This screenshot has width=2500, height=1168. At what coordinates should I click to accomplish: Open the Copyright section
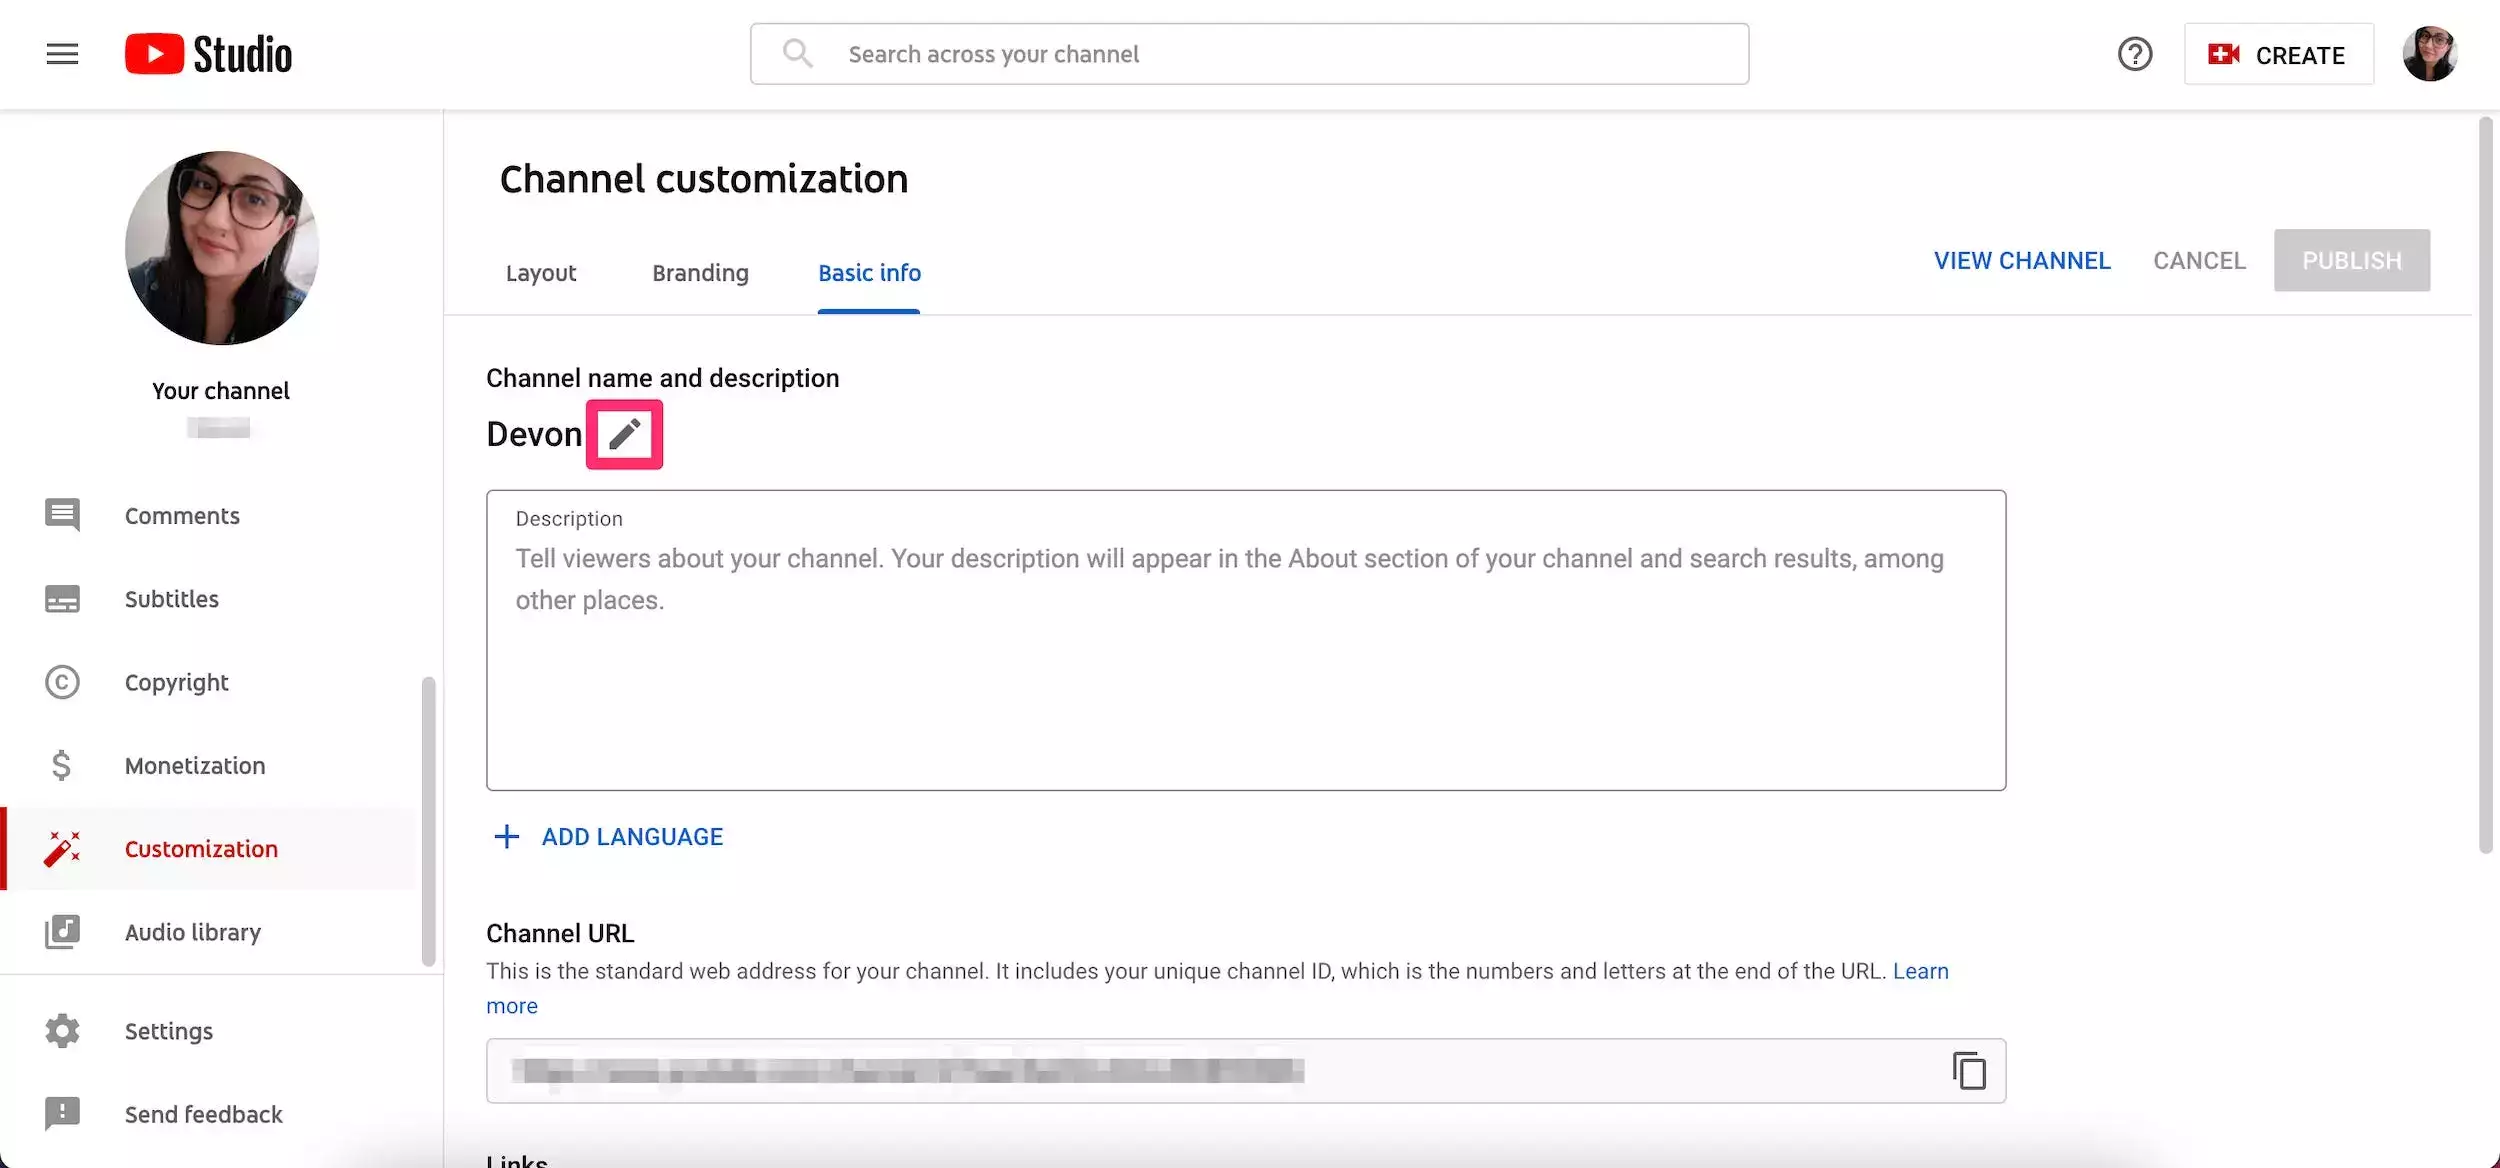click(x=176, y=682)
